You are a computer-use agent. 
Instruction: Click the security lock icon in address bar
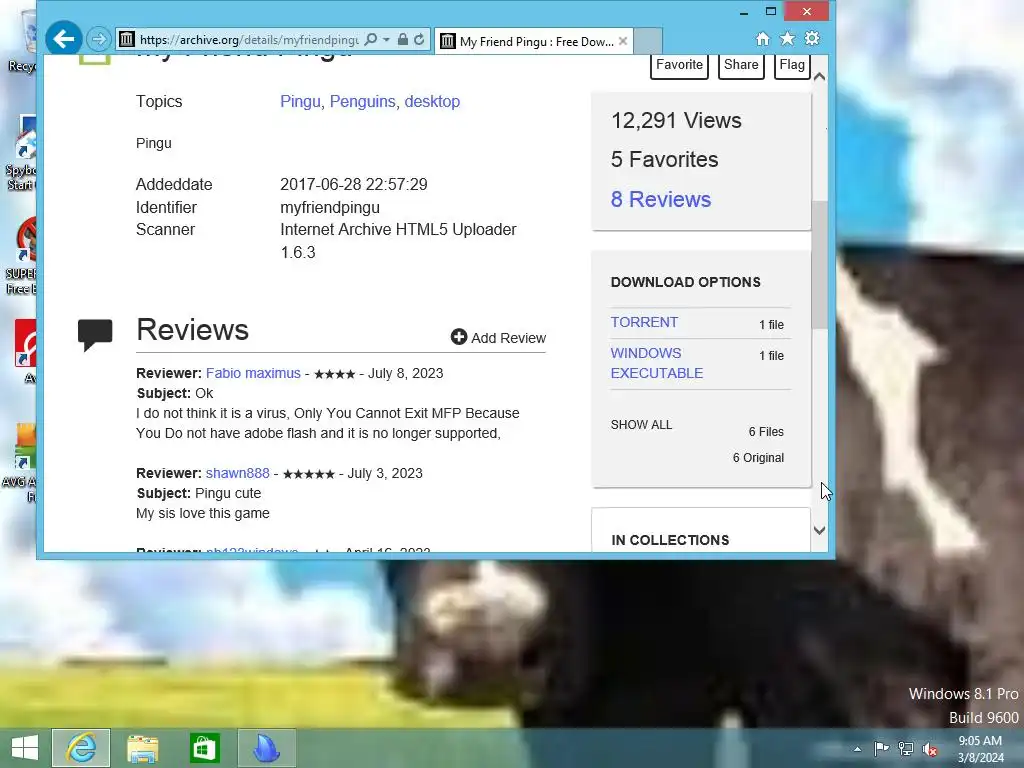click(x=403, y=40)
